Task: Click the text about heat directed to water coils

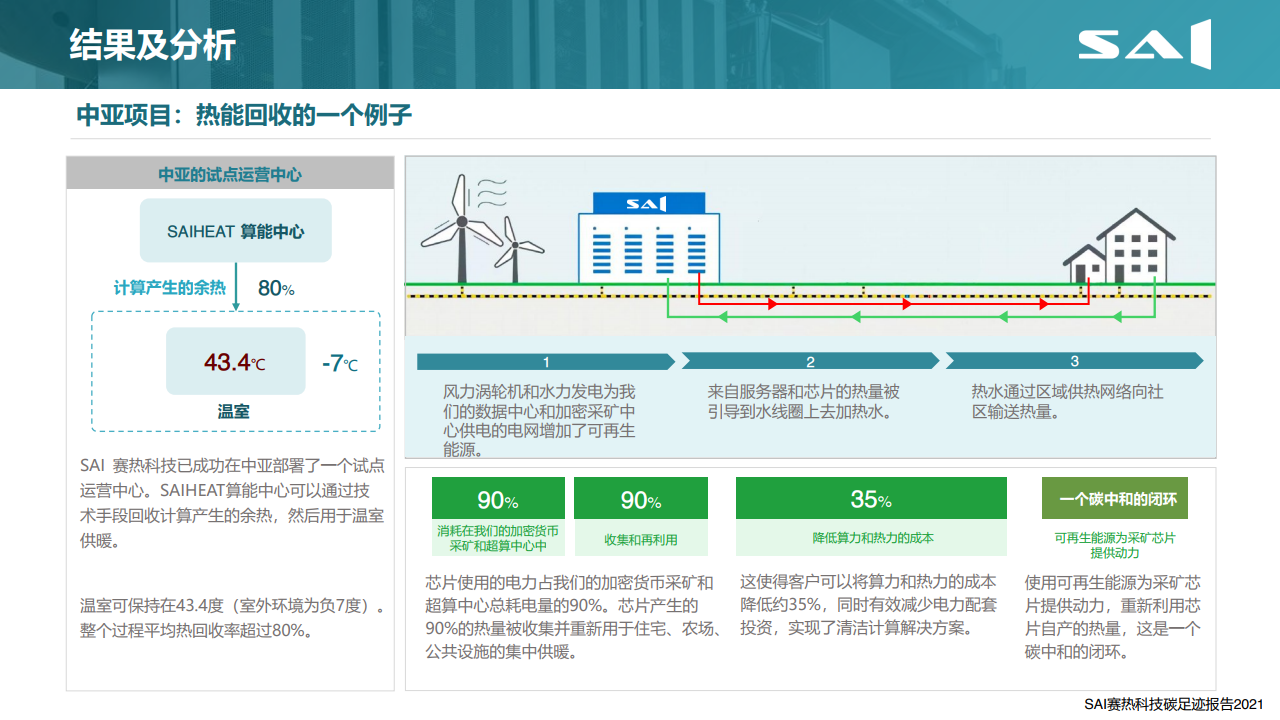Action: point(804,401)
